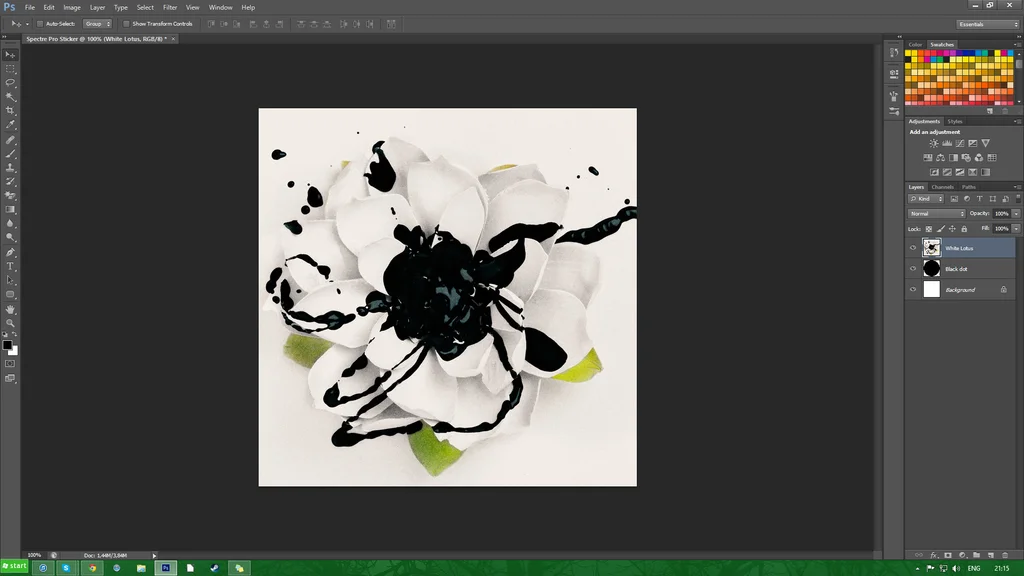Add a Curves adjustment
Screen dimensions: 1024x576
960,143
